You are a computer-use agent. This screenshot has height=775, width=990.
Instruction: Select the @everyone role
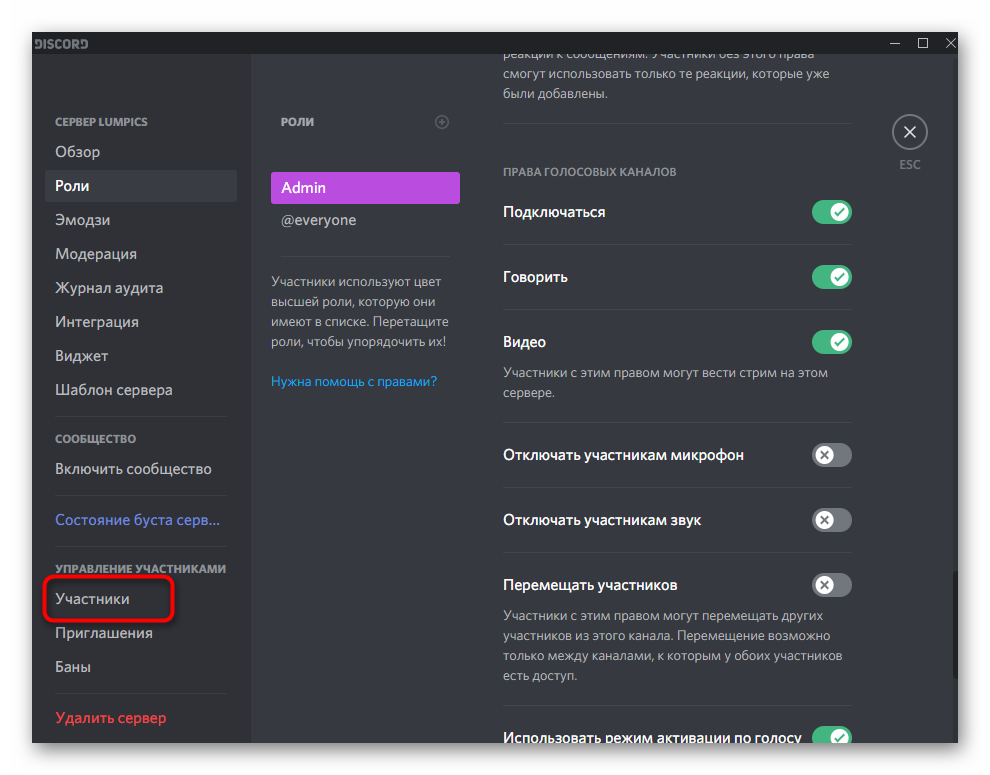(x=319, y=220)
